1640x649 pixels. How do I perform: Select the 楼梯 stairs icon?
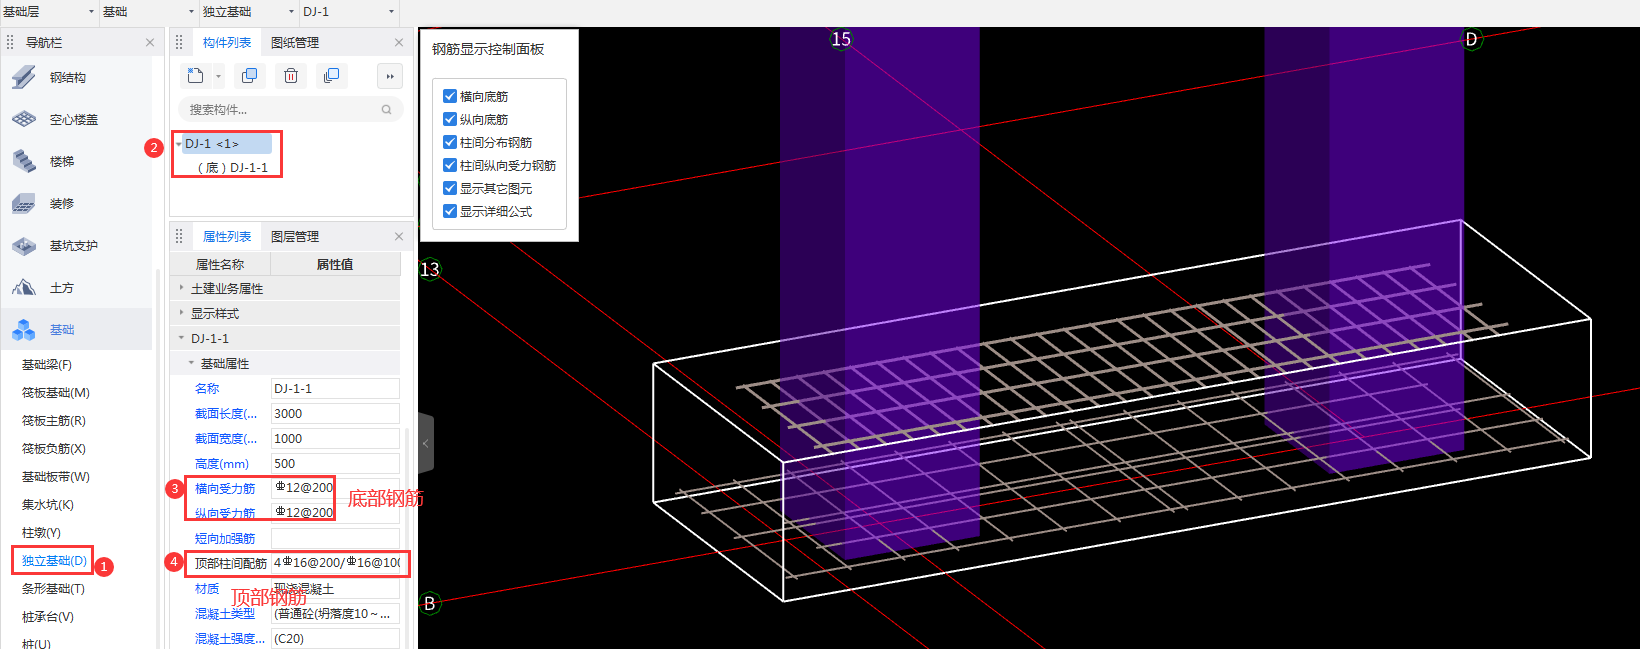pos(24,161)
